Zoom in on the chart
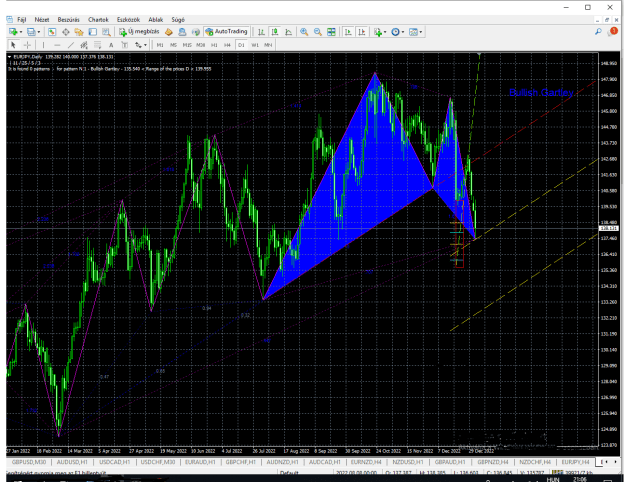Viewport: 625px width, 482px height. coord(304,32)
